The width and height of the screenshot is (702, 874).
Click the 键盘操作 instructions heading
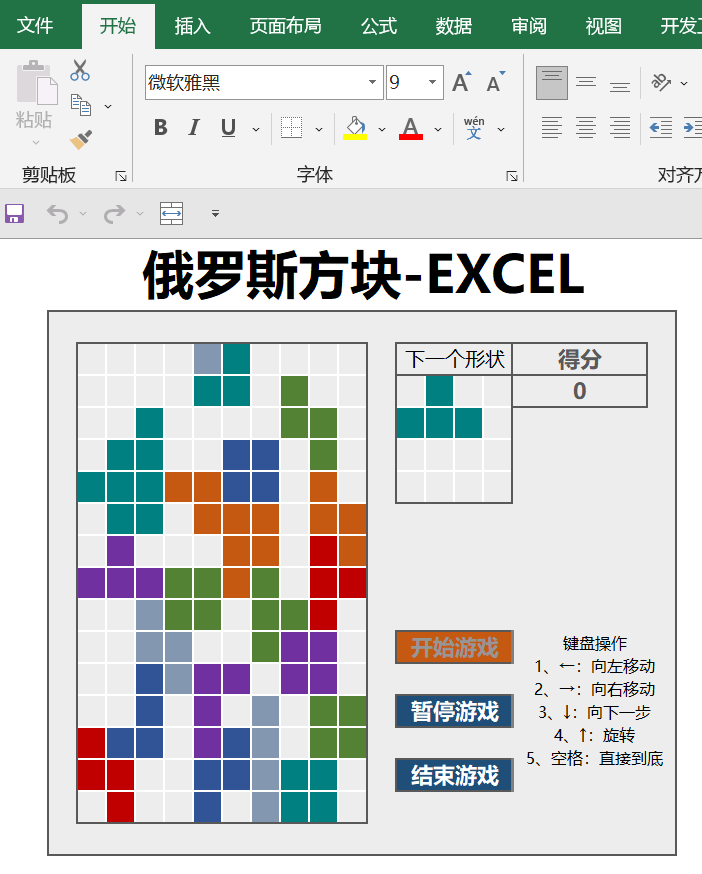595,643
